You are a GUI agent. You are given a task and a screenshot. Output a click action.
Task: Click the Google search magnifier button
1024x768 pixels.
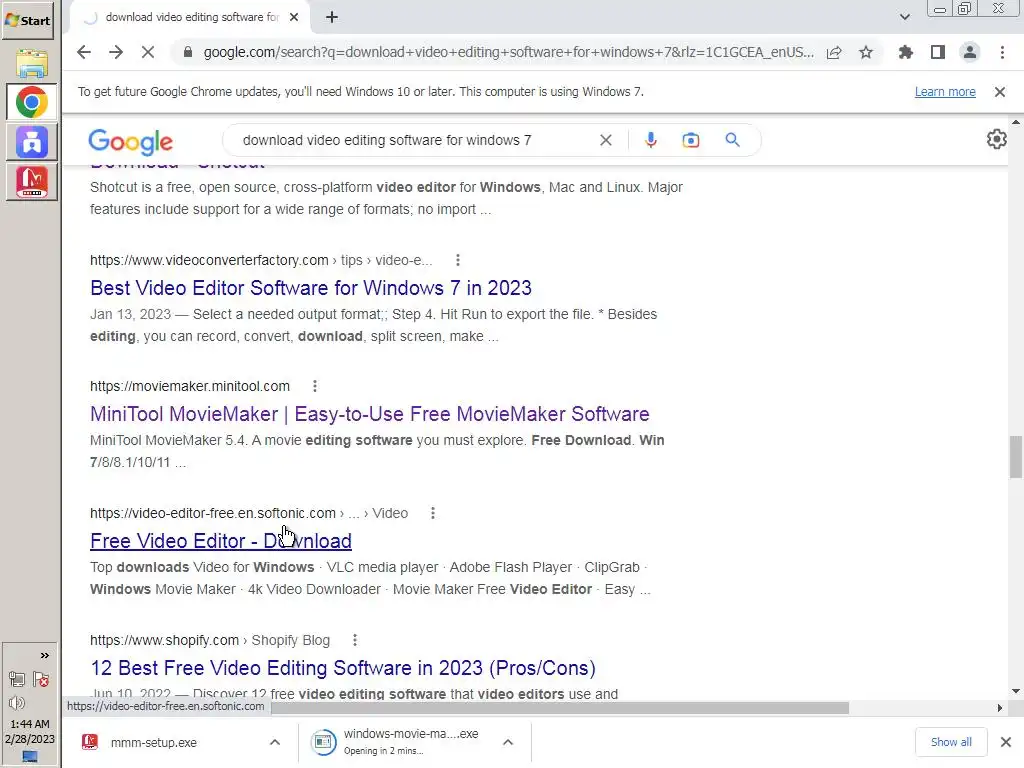733,140
